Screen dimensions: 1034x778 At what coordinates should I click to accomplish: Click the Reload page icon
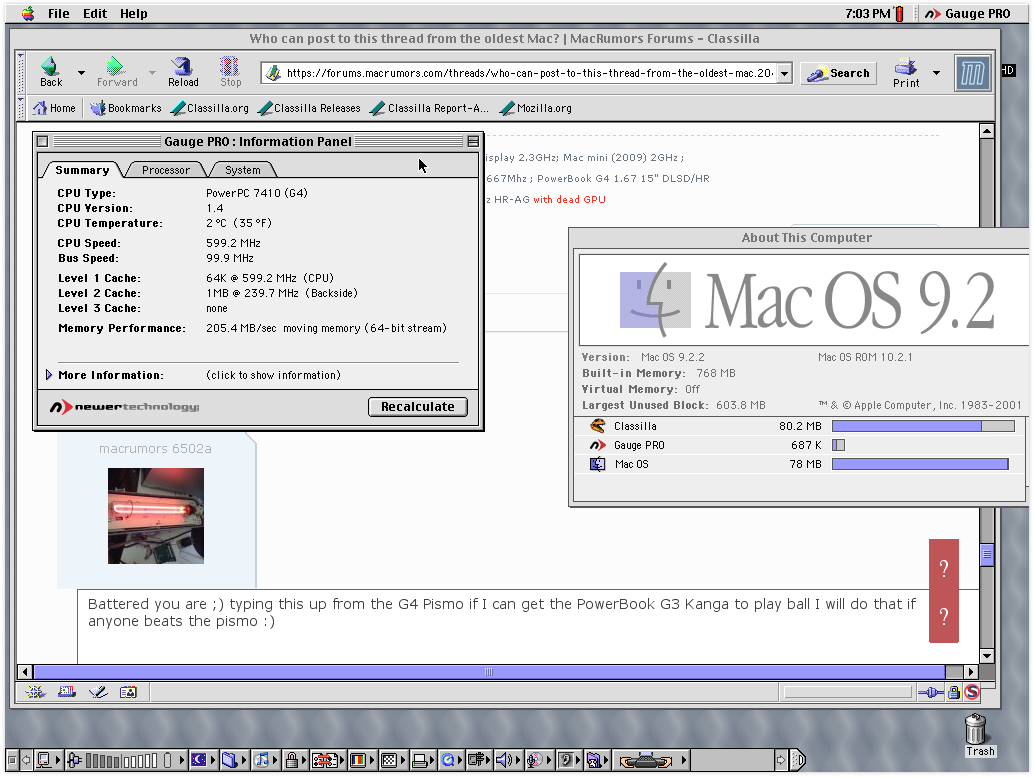coord(182,66)
